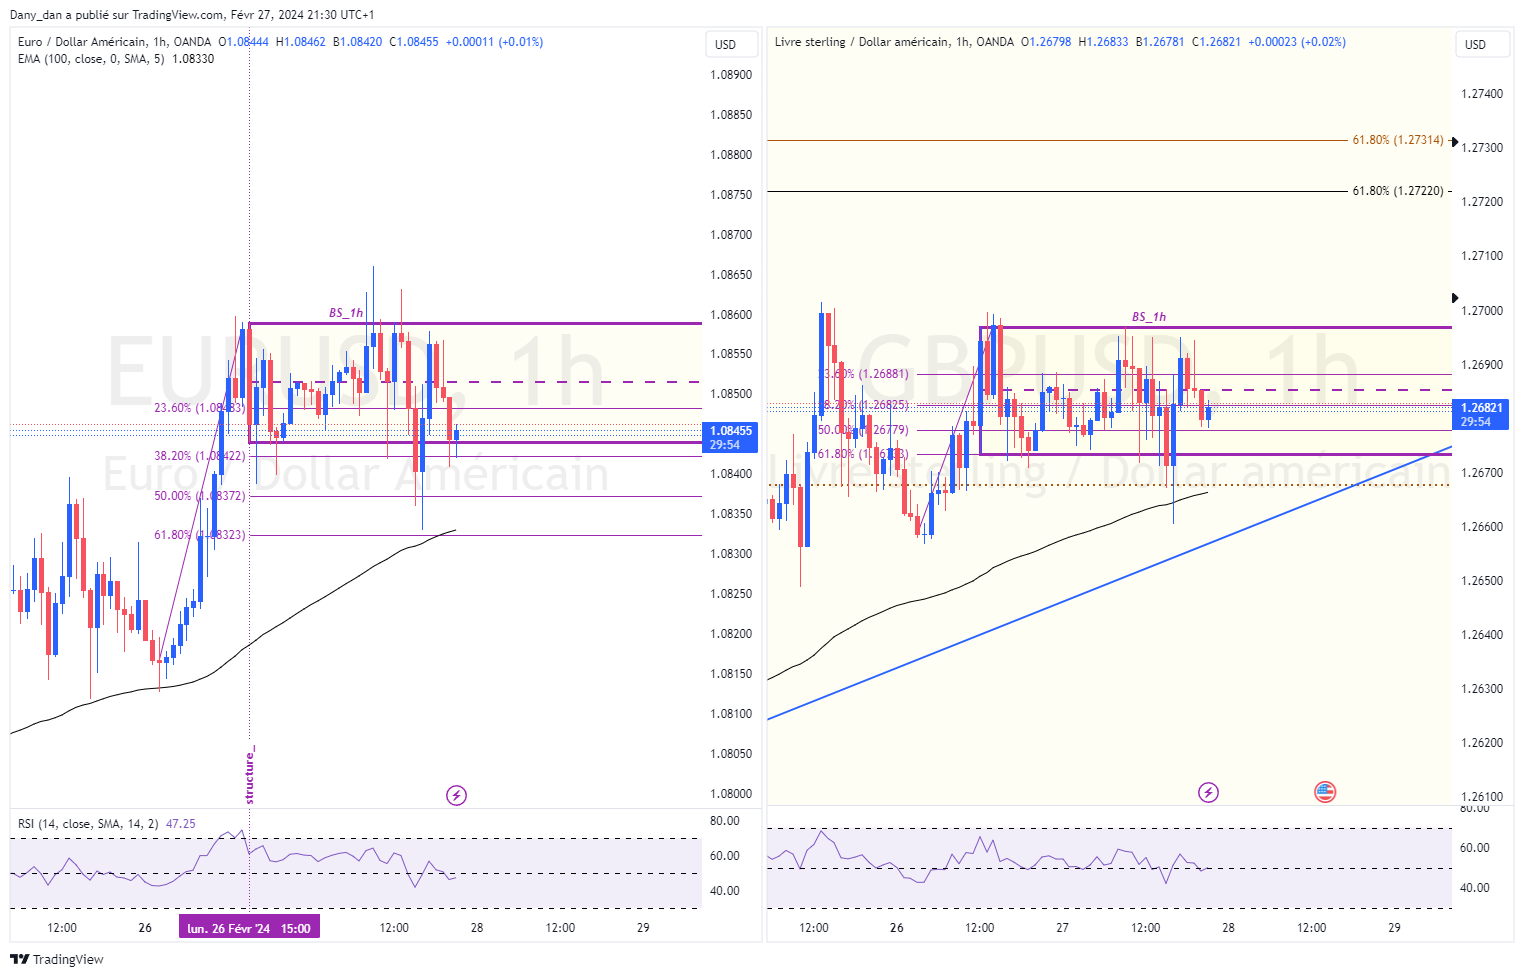1524x977 pixels.
Task: Click the Fibonacci label 23.60% (1.08483)
Action: tap(199, 408)
